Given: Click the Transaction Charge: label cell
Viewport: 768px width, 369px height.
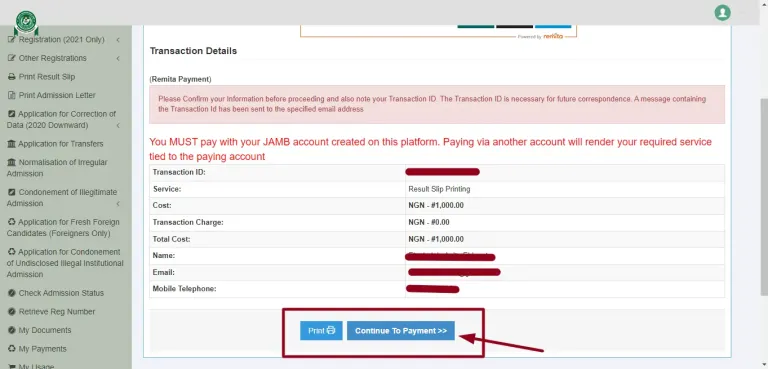Looking at the screenshot, I should (277, 222).
